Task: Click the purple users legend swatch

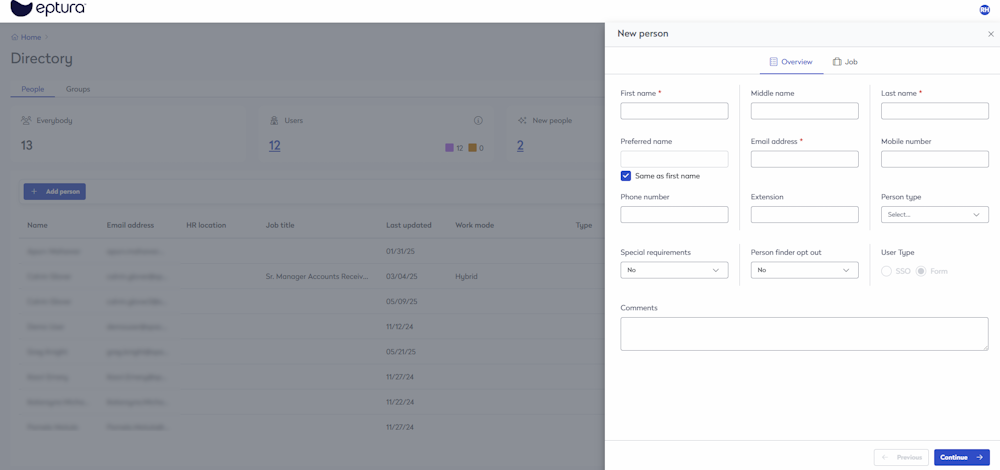Action: tap(449, 148)
